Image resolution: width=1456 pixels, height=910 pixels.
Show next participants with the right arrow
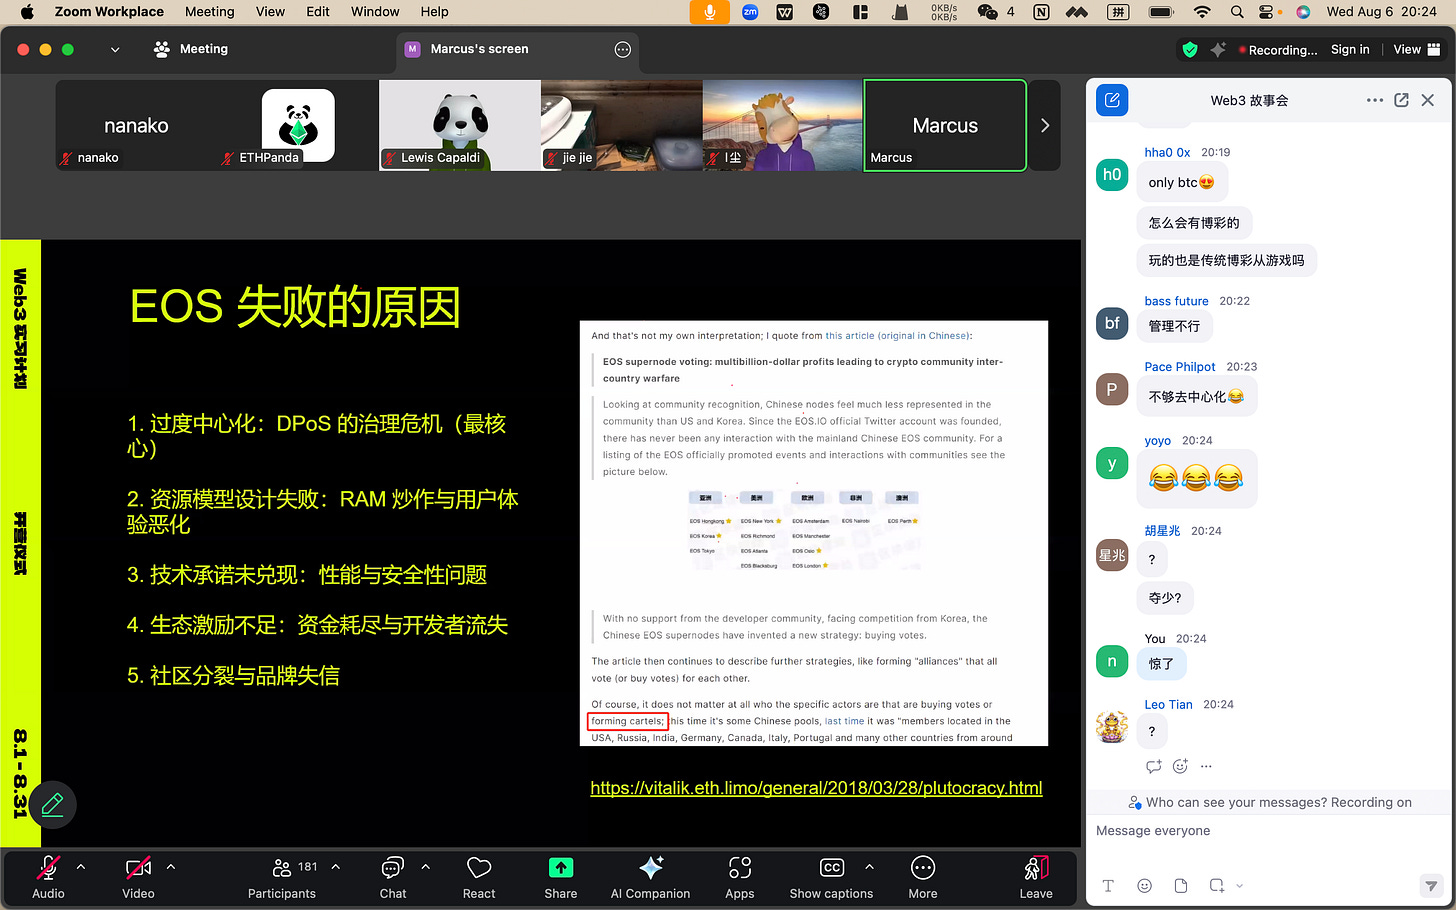tap(1045, 125)
